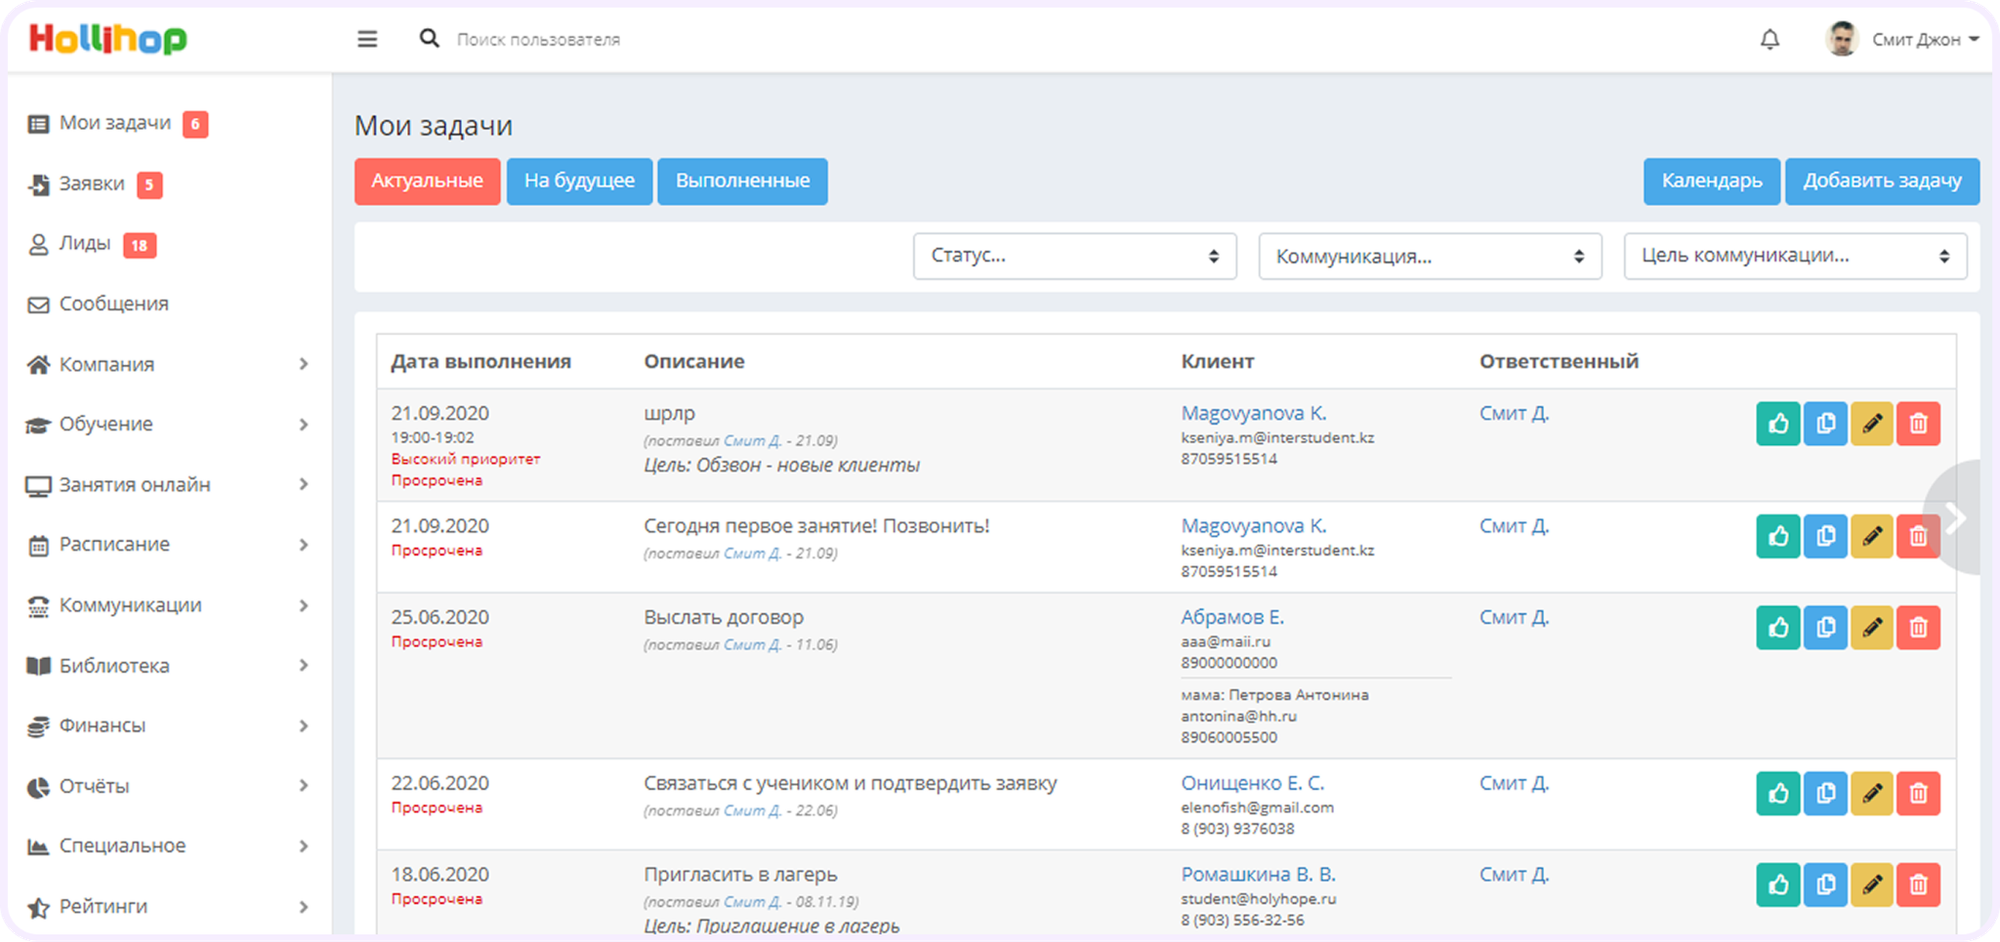Open the Статус dropdown filter

click(x=1075, y=256)
